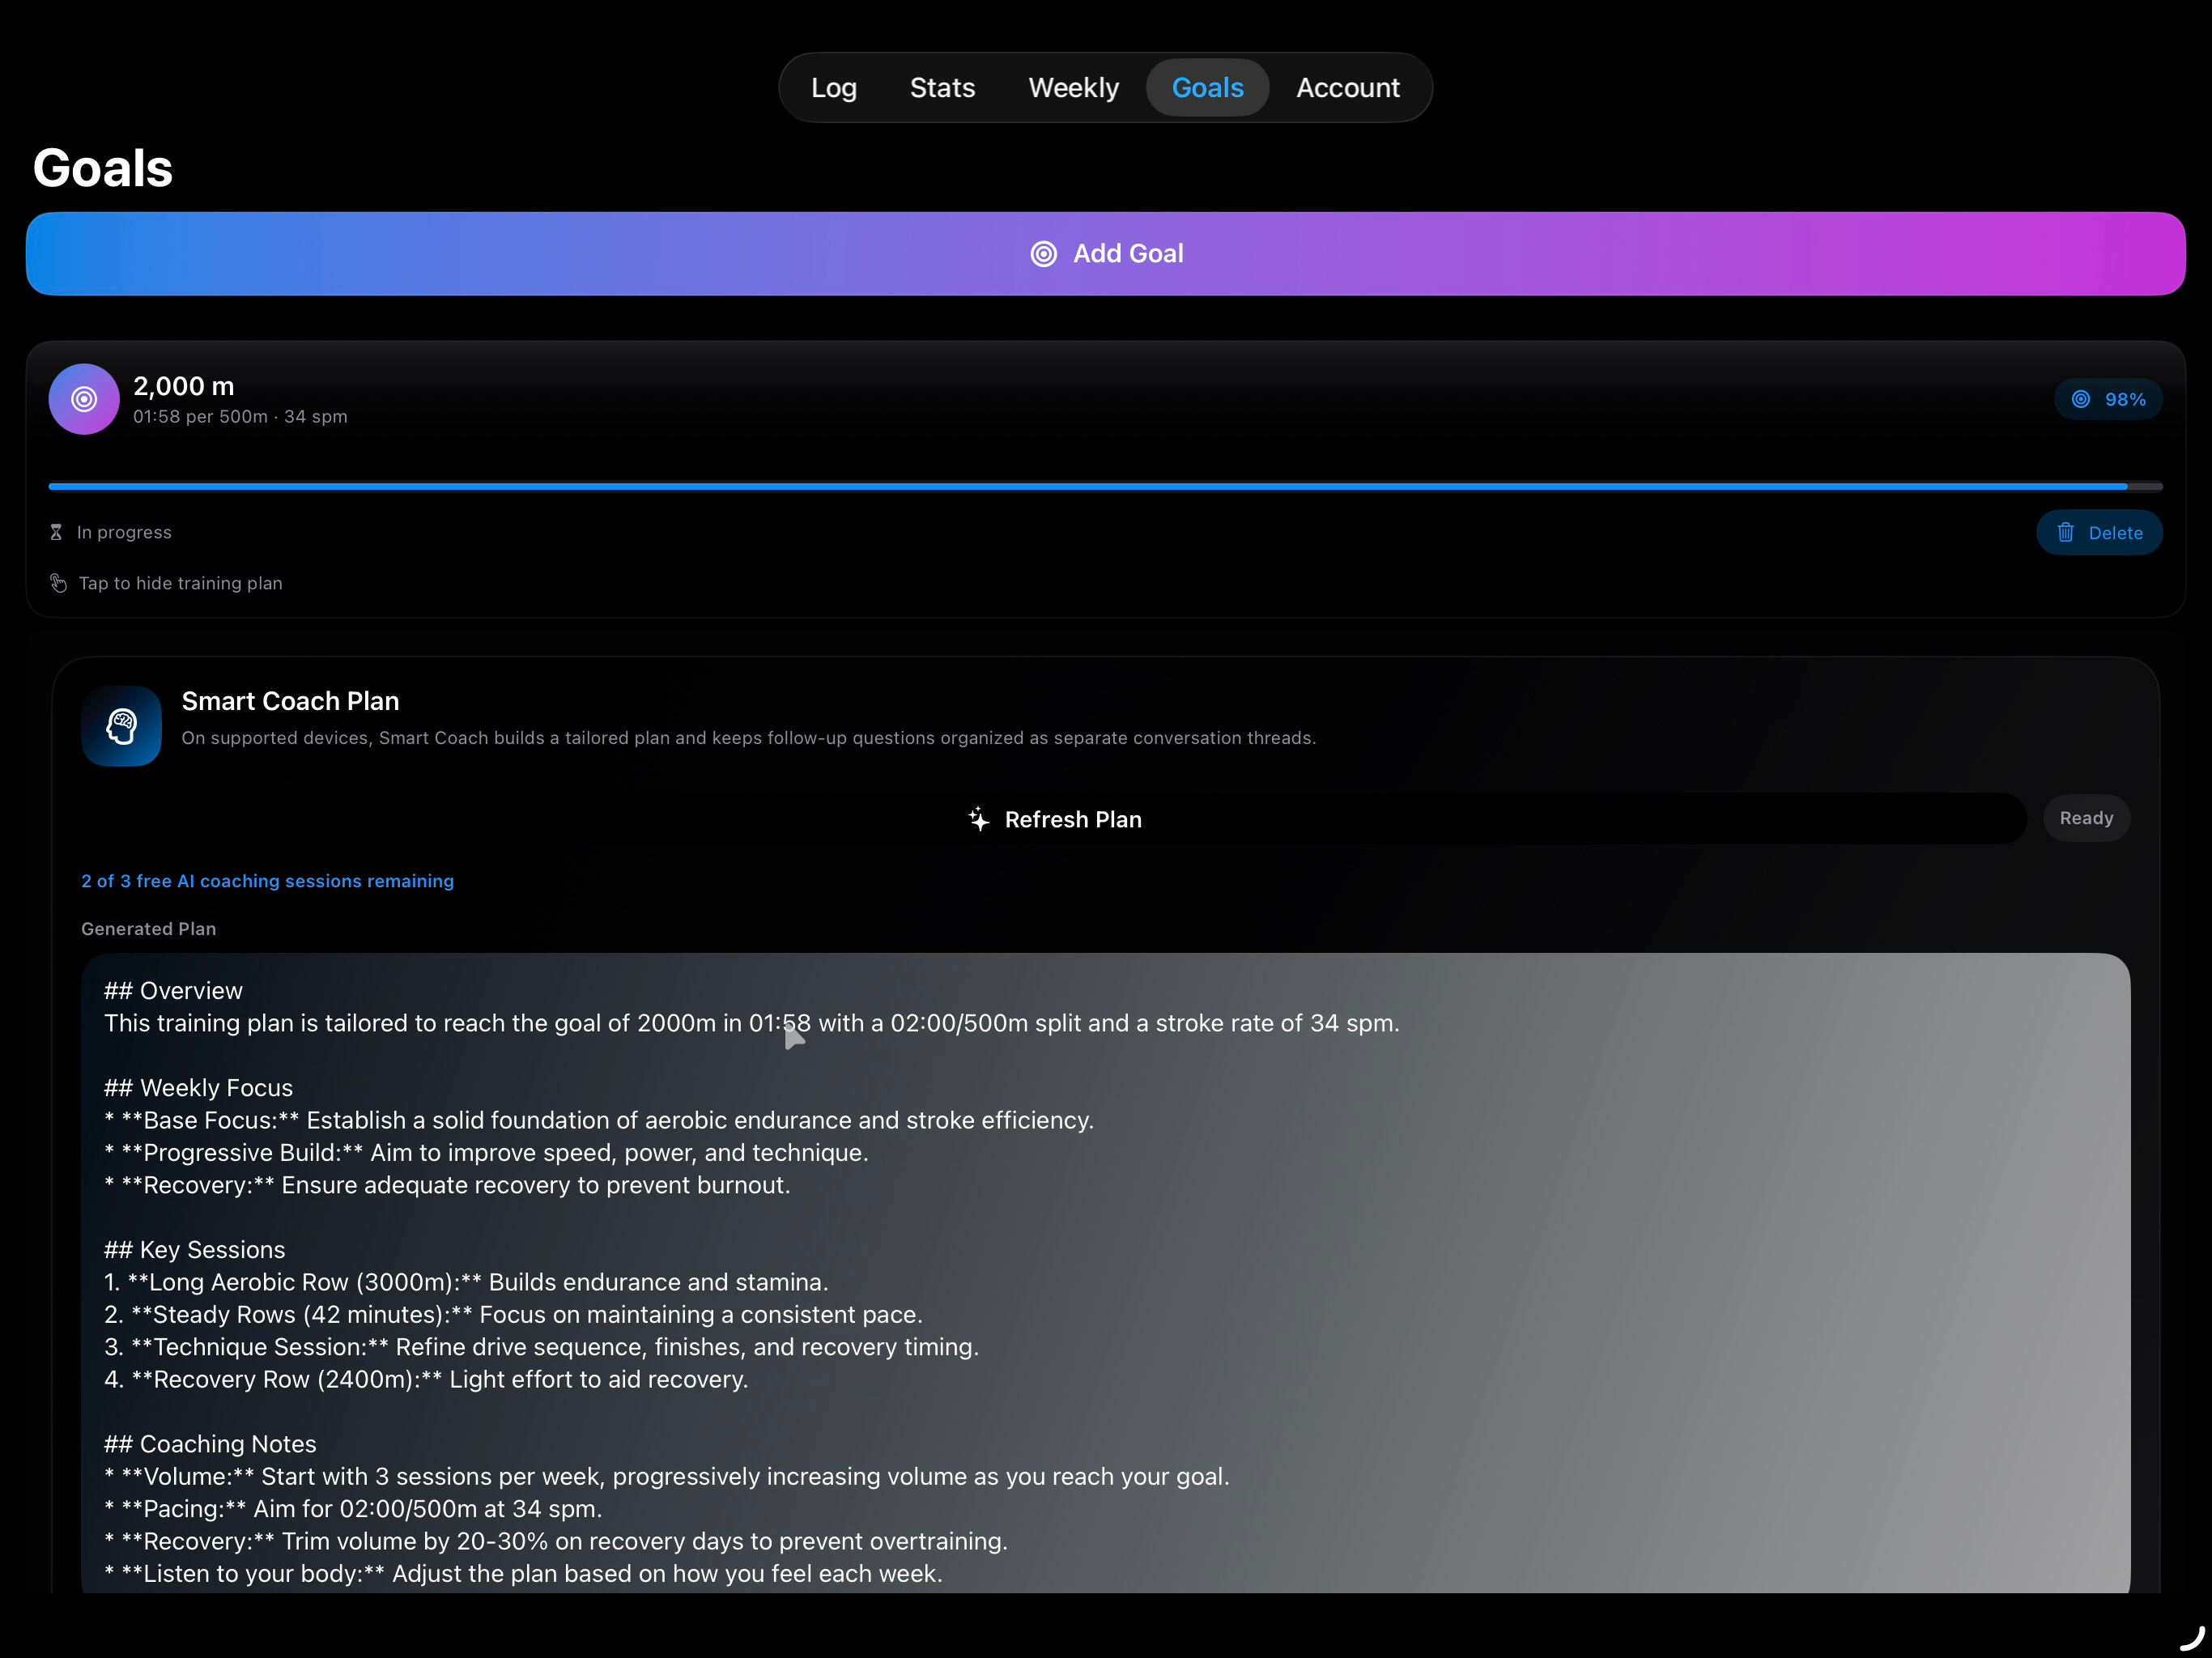This screenshot has width=2212, height=1658.
Task: Click the ## Overview heading
Action: [173, 991]
